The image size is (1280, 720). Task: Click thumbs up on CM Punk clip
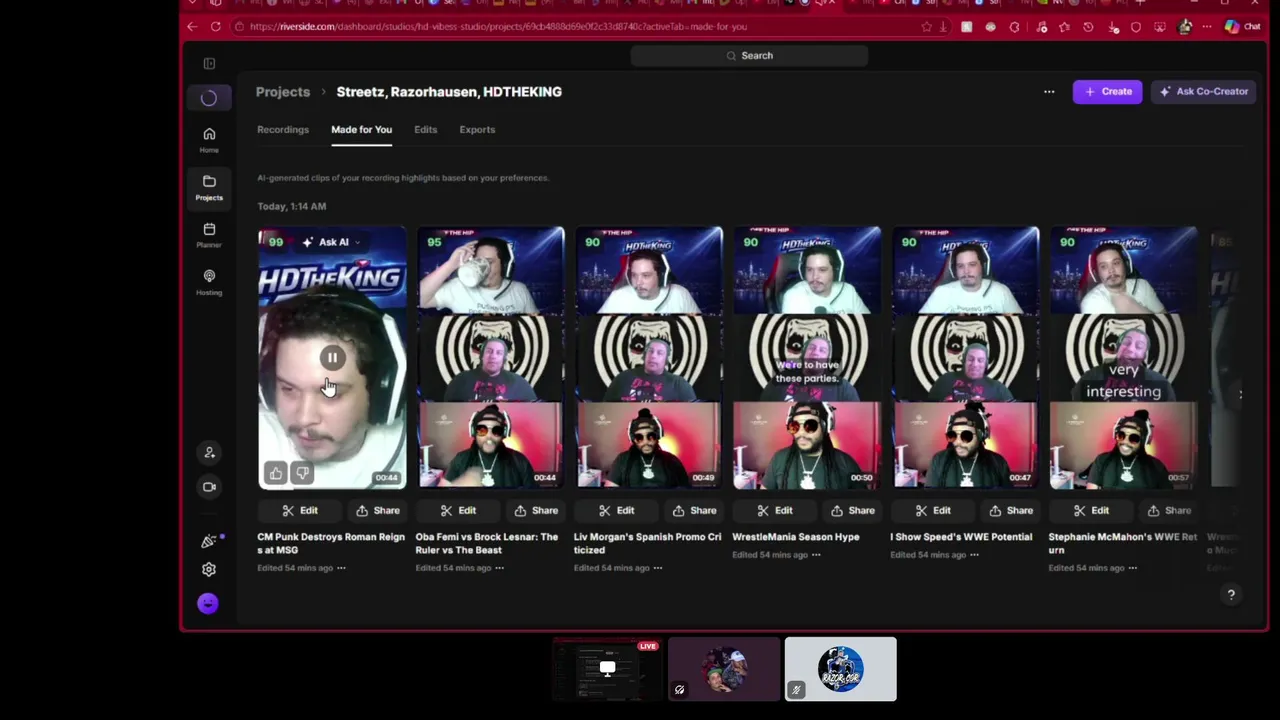[276, 473]
